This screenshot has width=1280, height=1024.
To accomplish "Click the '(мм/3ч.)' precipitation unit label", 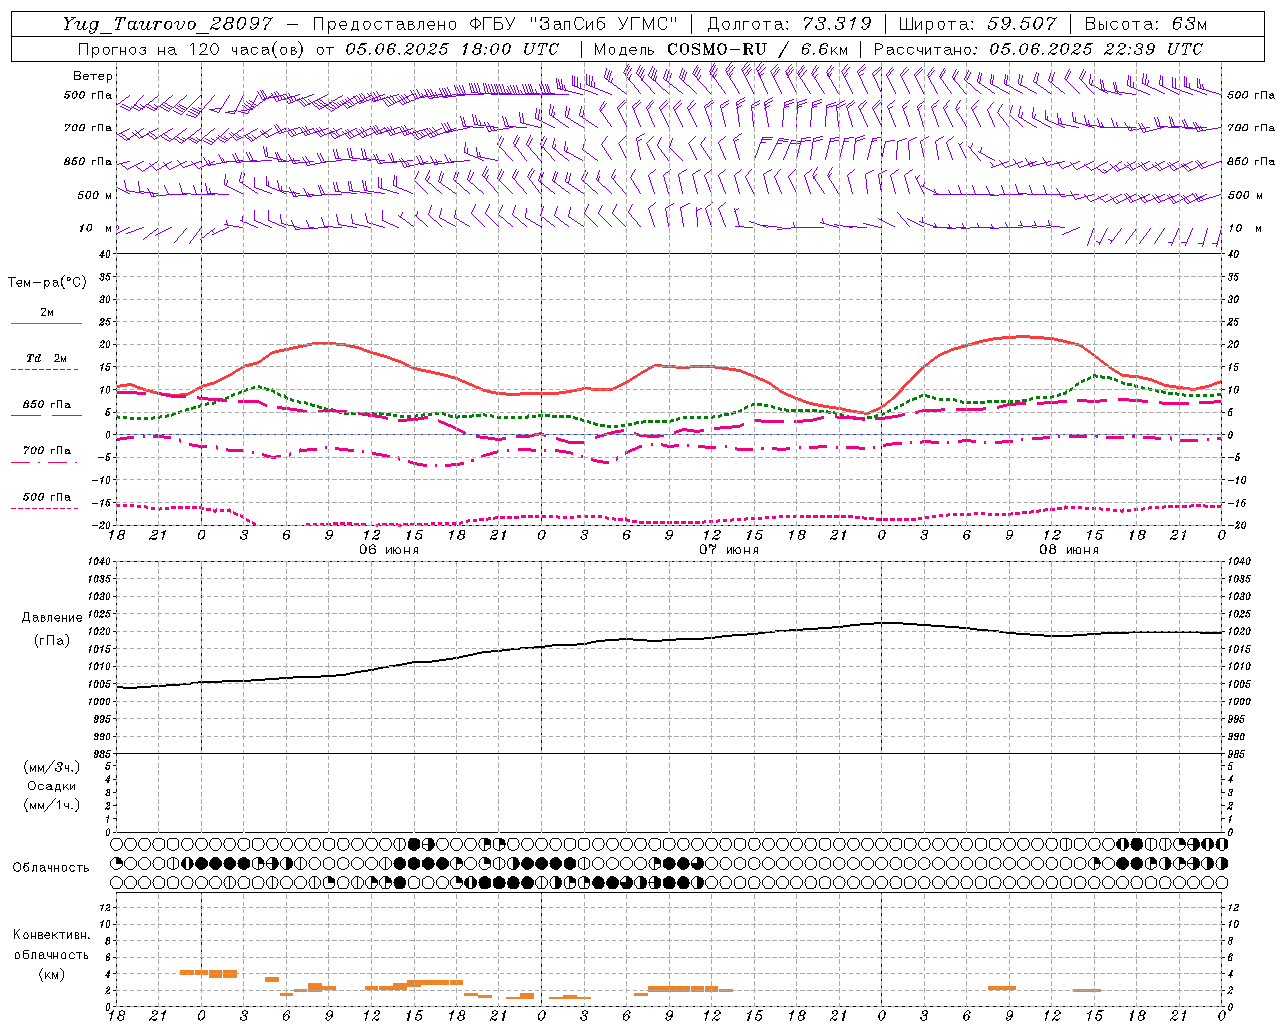I will pos(52,767).
